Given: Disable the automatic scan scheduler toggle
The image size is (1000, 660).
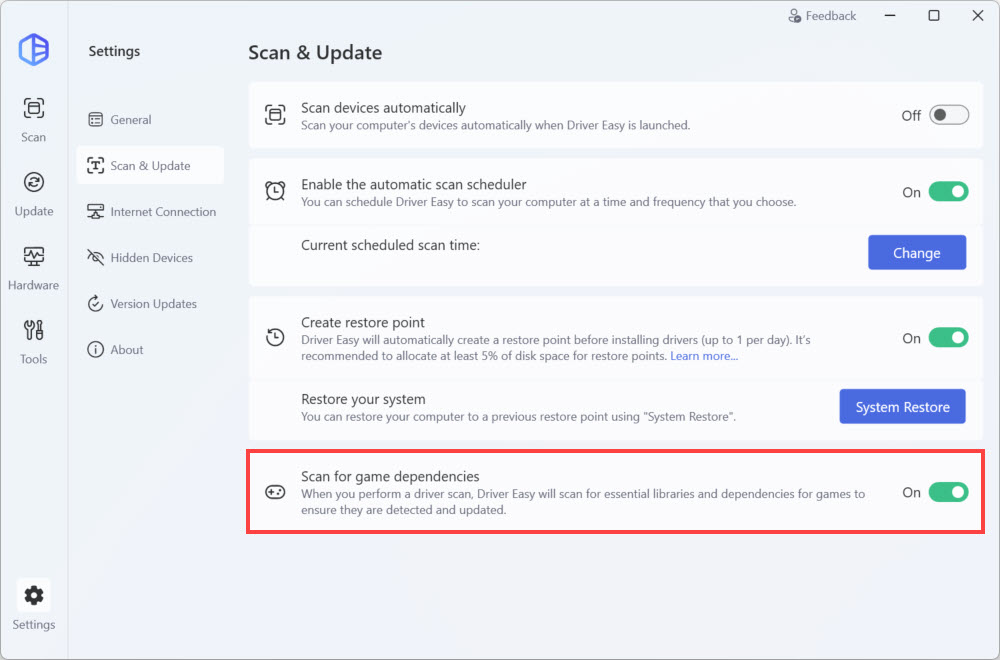Looking at the screenshot, I should 948,192.
